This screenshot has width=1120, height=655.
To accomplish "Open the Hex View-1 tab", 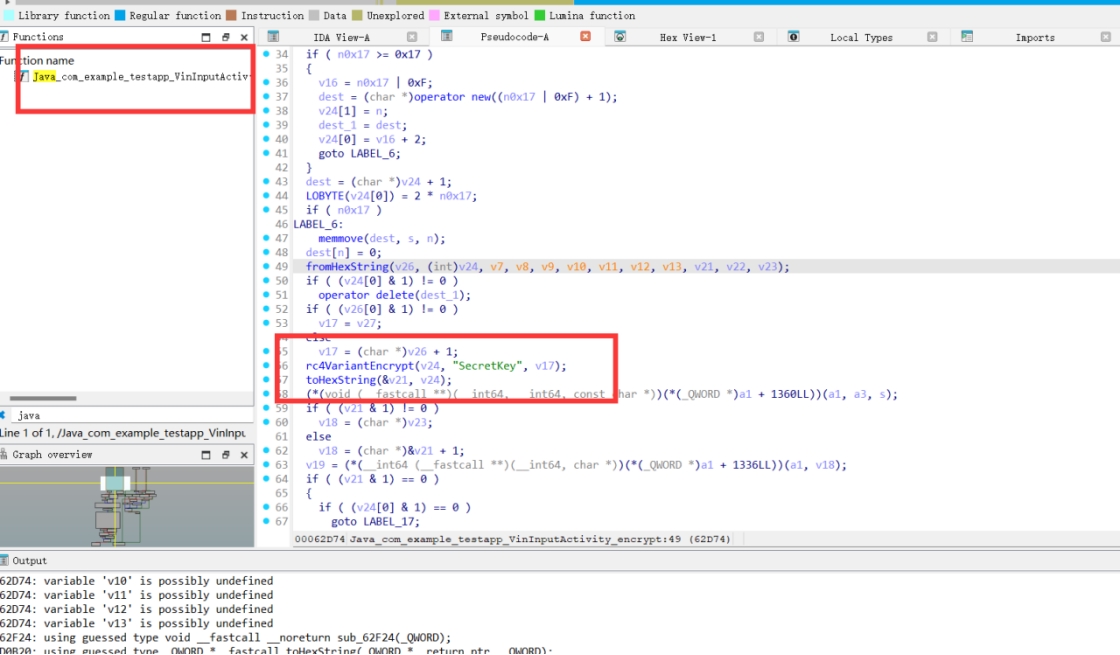I will (x=687, y=37).
